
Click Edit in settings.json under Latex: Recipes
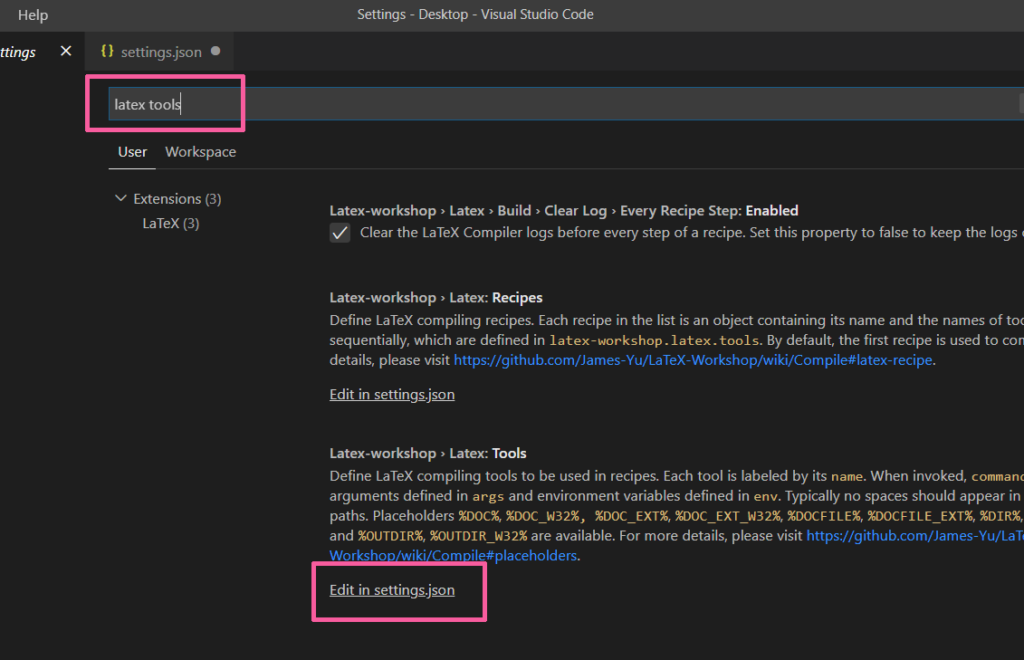[x=392, y=394]
